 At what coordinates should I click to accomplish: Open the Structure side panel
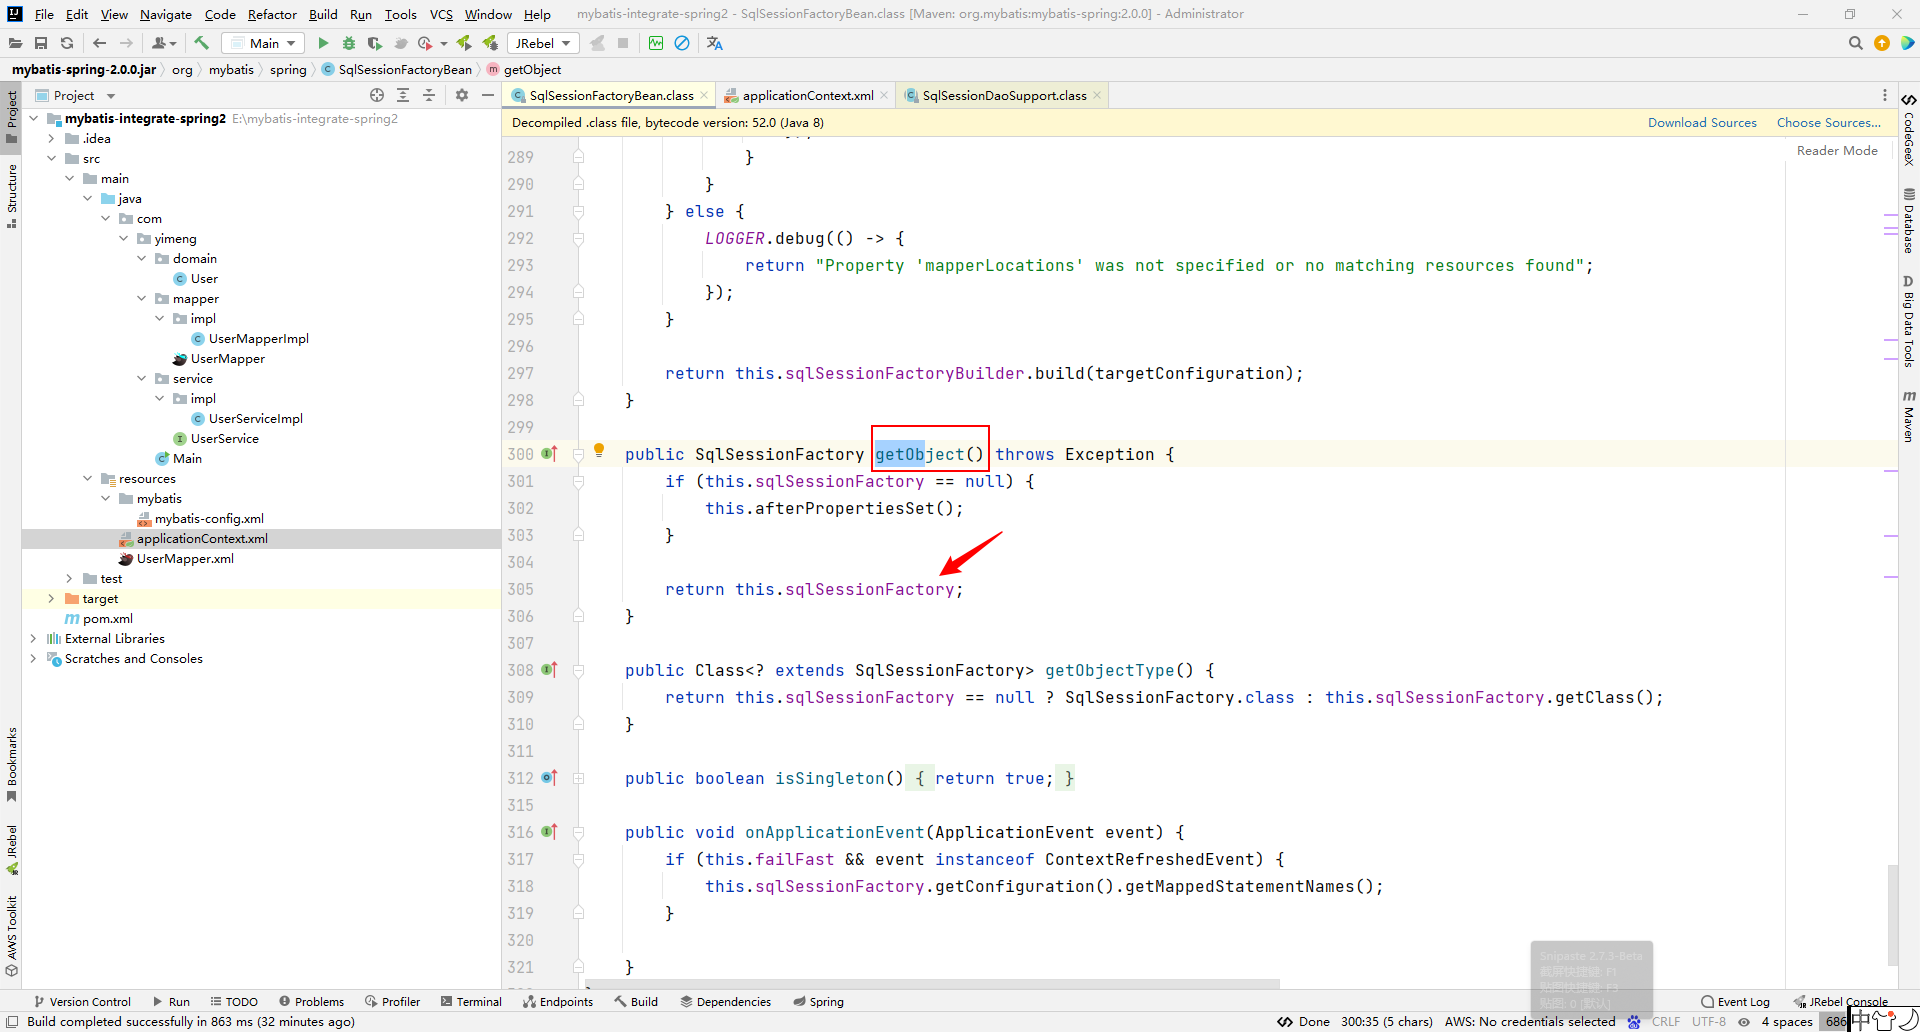[12, 196]
